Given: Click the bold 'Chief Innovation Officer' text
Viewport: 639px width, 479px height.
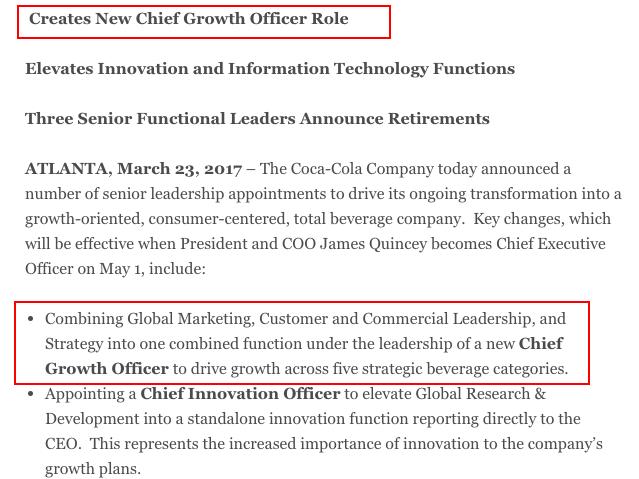Looking at the screenshot, I should (x=240, y=394).
